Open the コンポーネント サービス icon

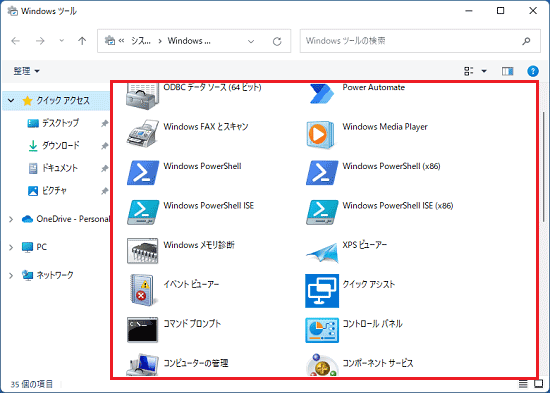pyautogui.click(x=322, y=365)
